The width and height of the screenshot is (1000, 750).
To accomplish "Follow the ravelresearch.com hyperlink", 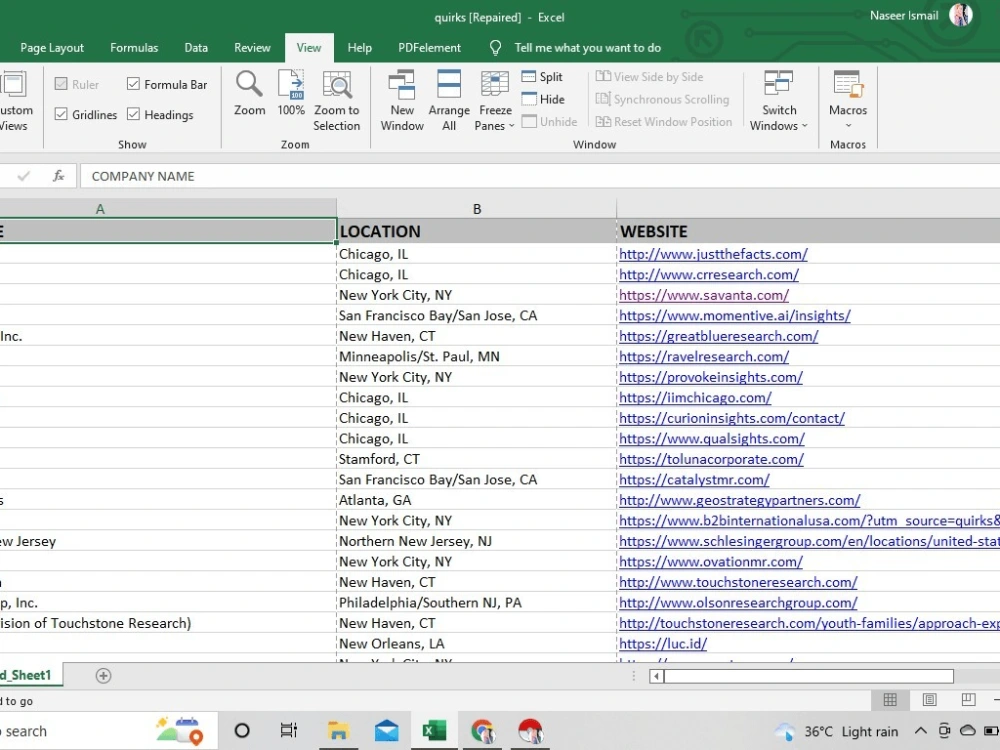I will (703, 357).
